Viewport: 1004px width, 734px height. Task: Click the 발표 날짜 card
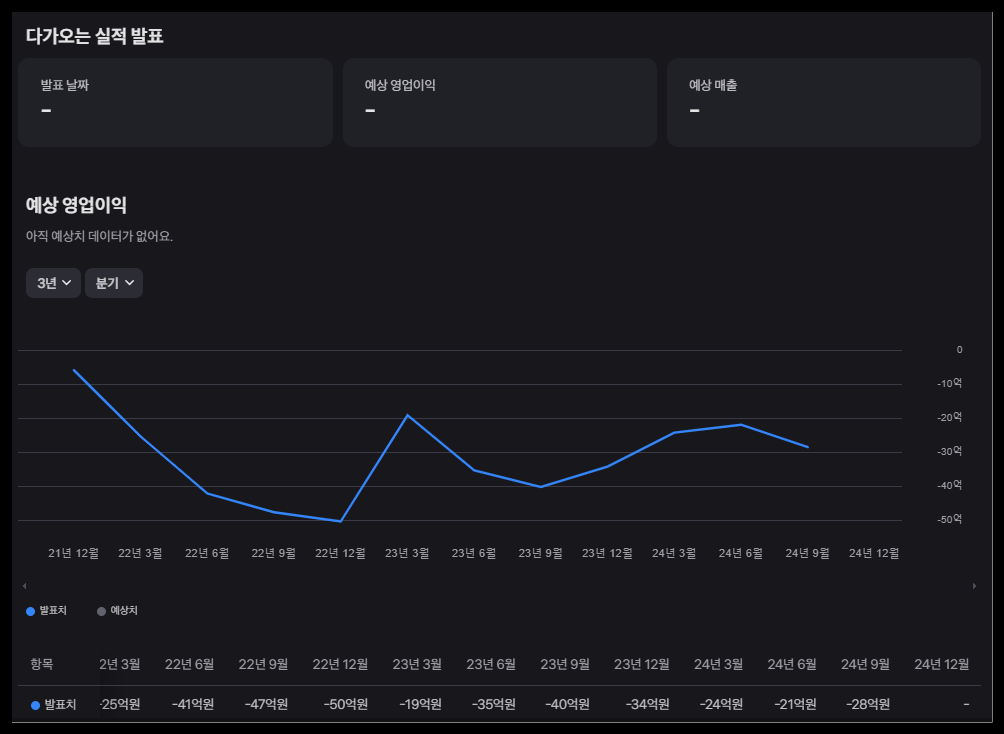[x=175, y=102]
